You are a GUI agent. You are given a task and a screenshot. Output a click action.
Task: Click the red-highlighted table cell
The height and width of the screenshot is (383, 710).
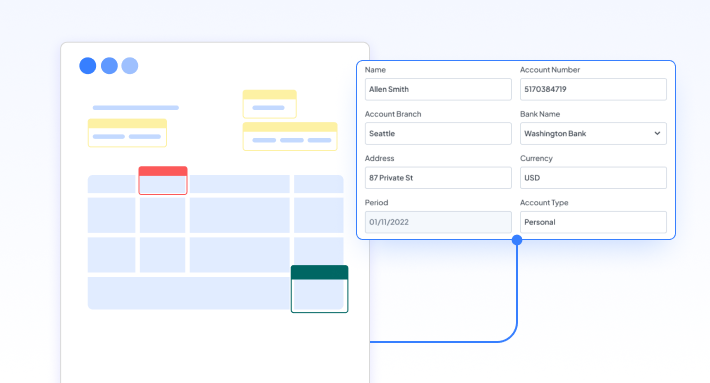[x=163, y=181]
